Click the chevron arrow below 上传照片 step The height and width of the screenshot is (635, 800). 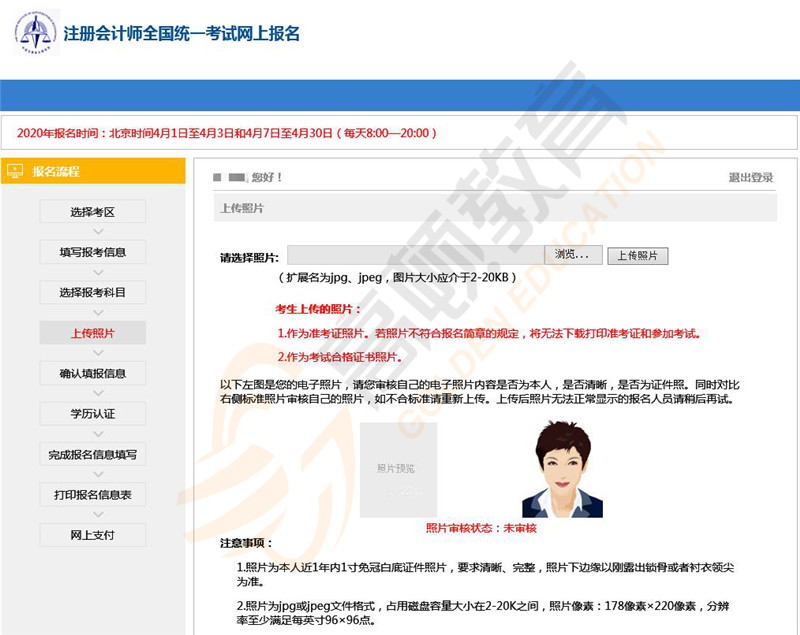click(x=98, y=353)
